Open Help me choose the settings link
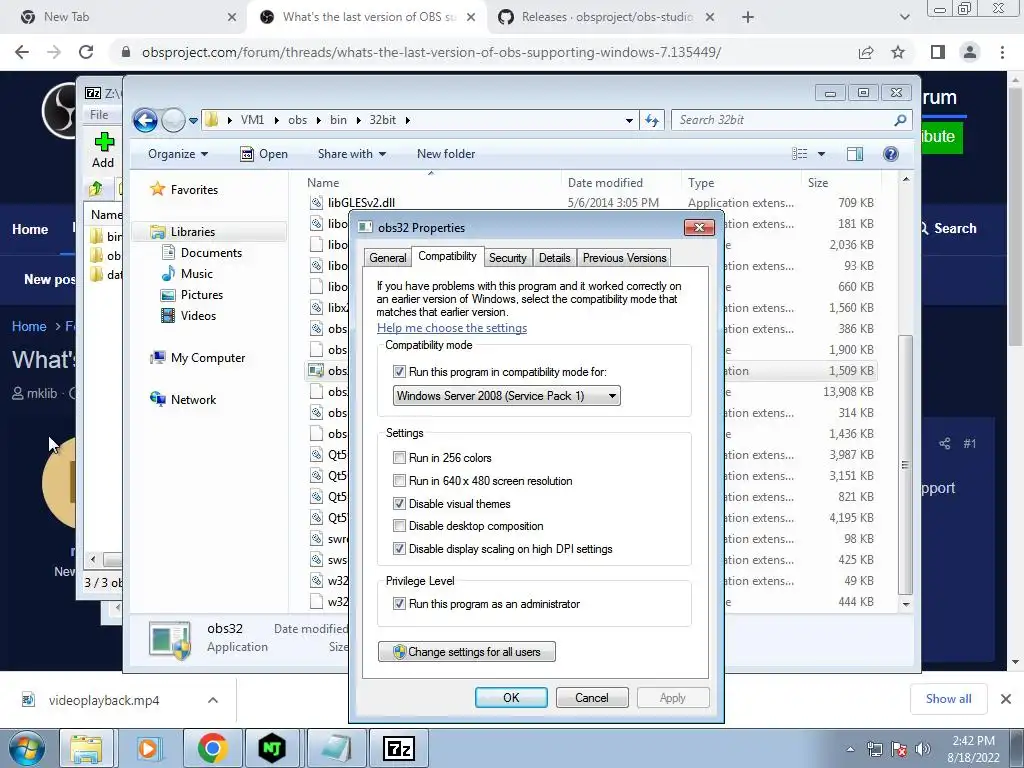The image size is (1024, 768). (452, 328)
